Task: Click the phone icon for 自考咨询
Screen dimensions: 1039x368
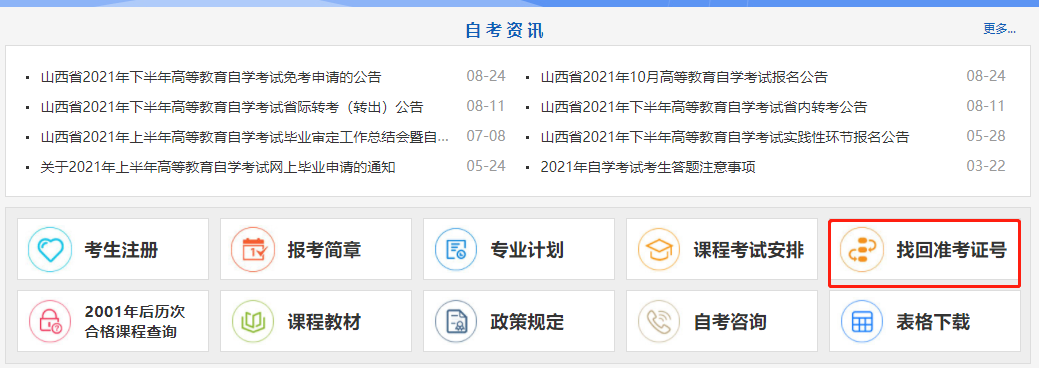Action: click(x=659, y=322)
